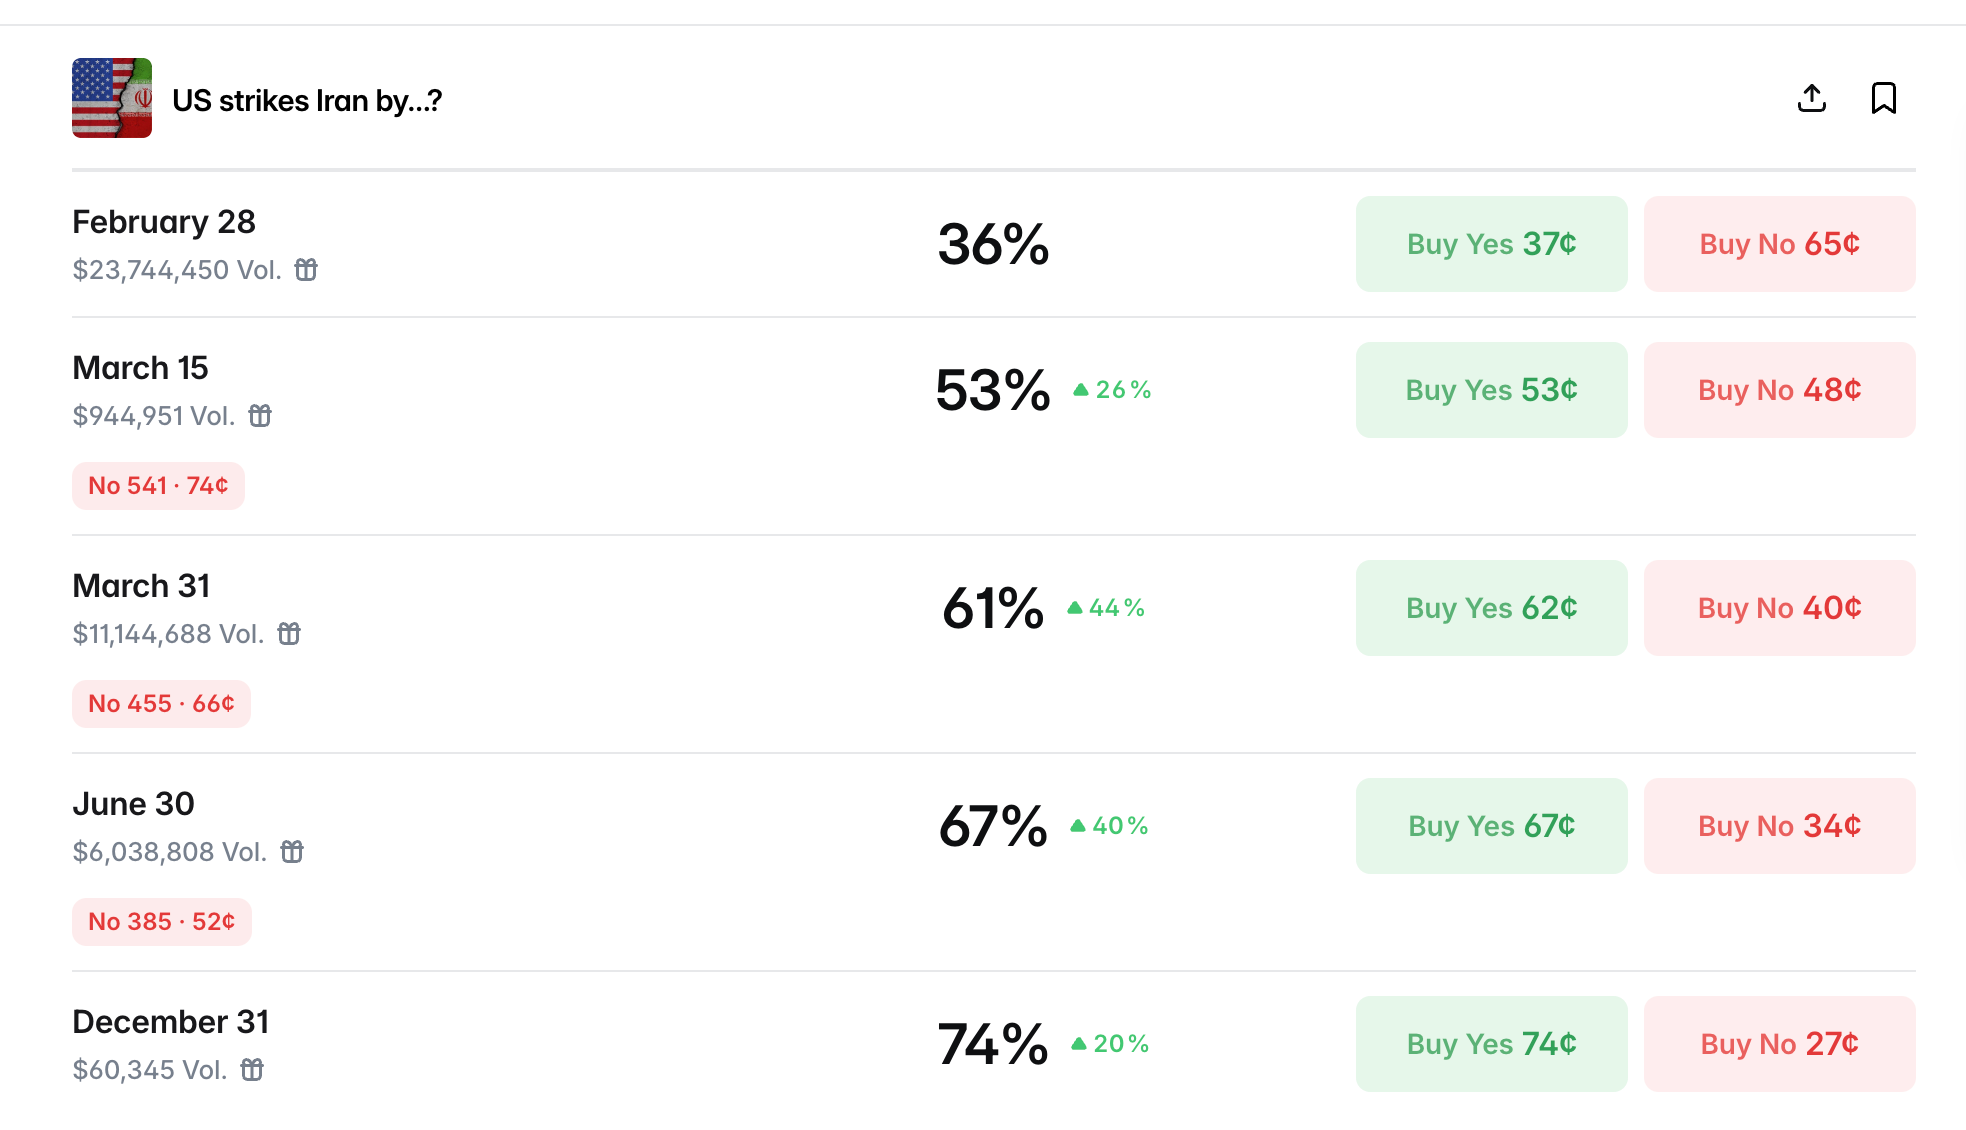Viewport: 1966px width, 1130px height.
Task: Open the No 455 · 66¢ position tag
Action: [161, 704]
